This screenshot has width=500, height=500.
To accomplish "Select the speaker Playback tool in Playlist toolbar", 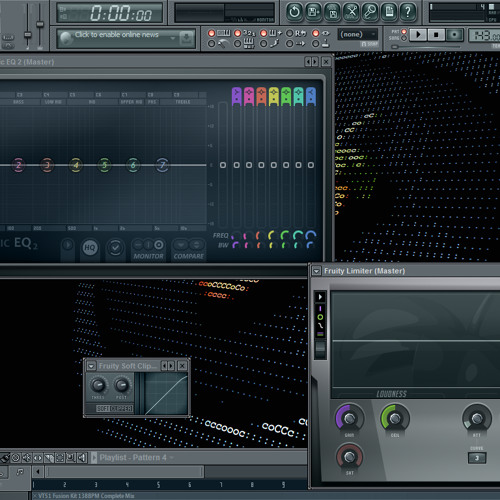I will pyautogui.click(x=82, y=458).
